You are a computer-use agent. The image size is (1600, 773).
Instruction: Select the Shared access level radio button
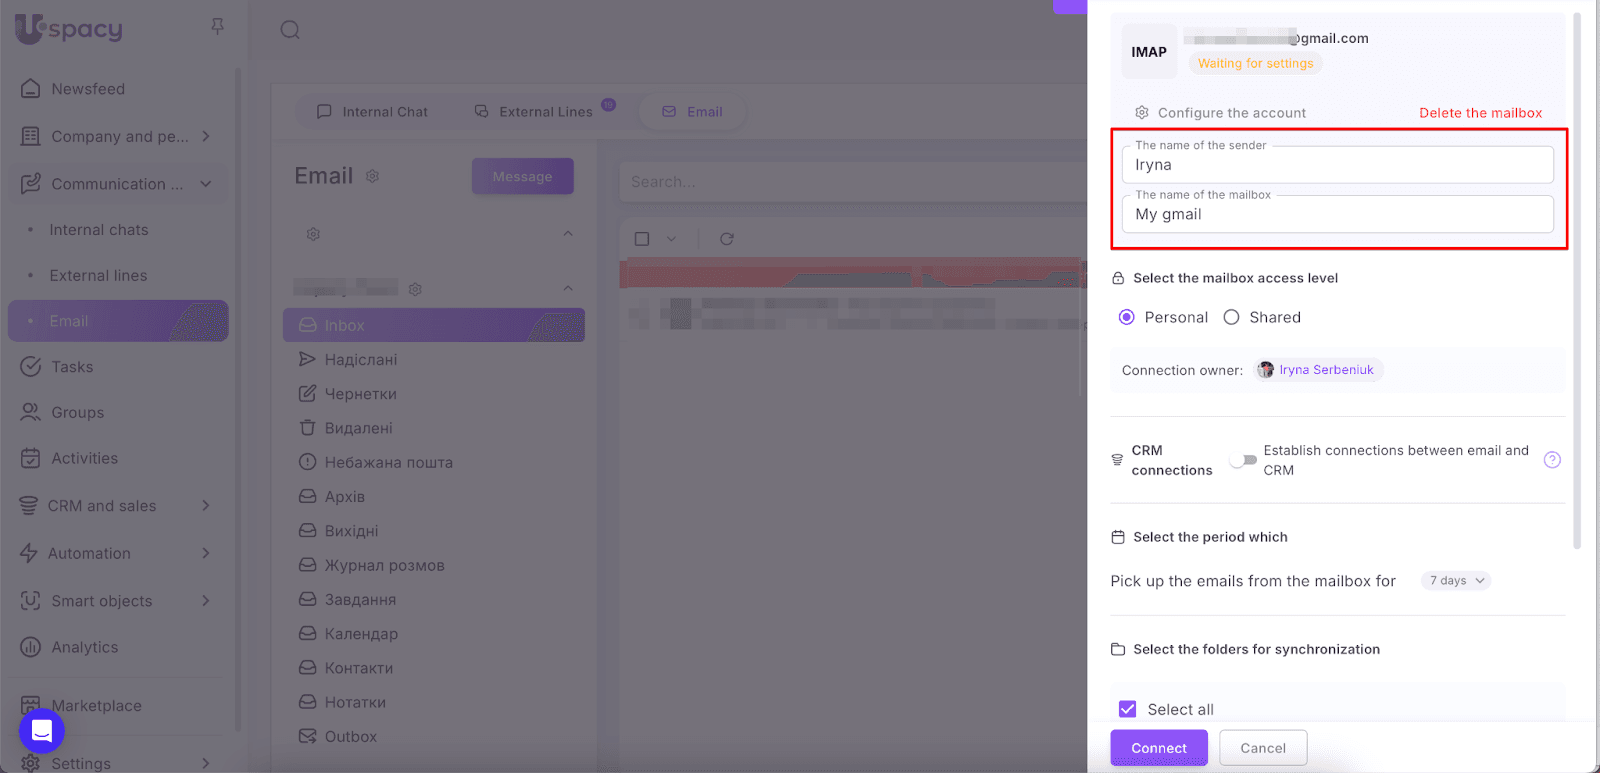(1232, 317)
